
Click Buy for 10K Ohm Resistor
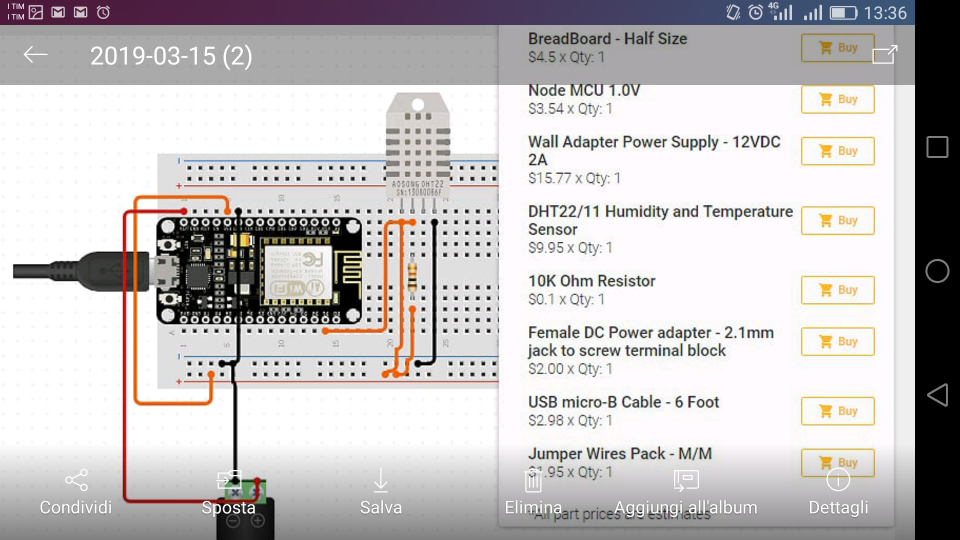click(x=837, y=290)
